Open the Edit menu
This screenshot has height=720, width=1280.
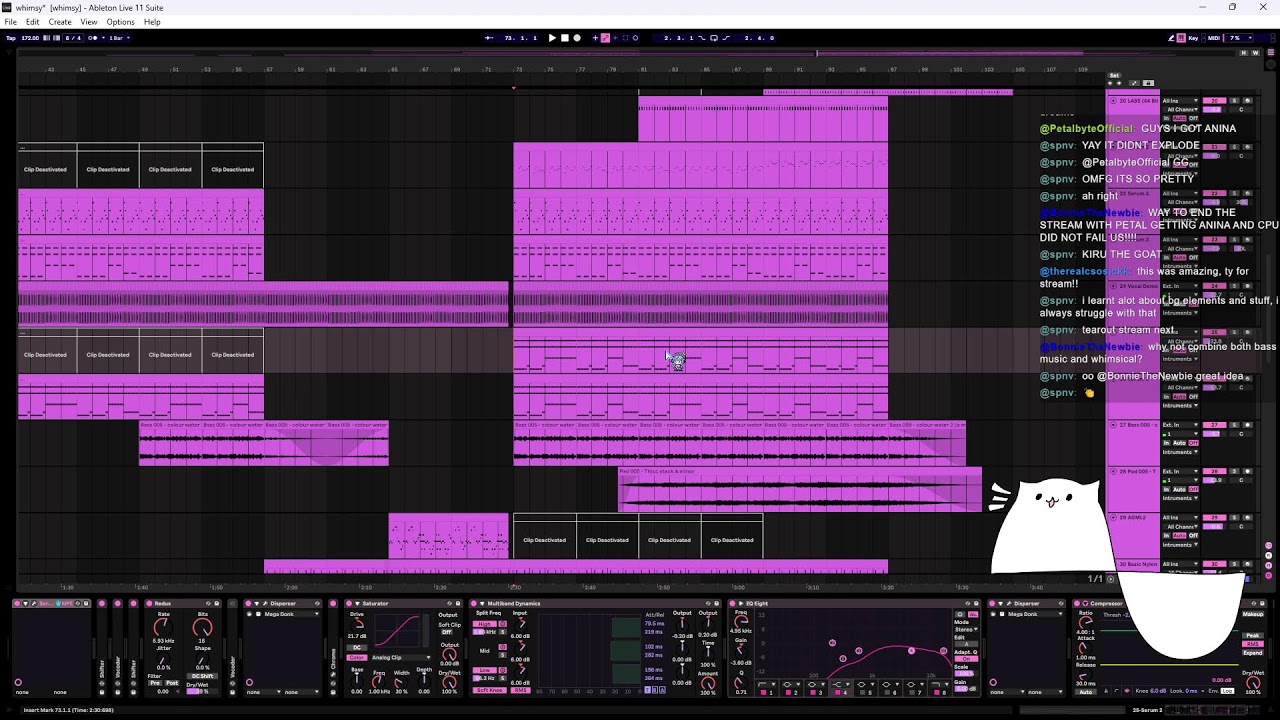33,22
